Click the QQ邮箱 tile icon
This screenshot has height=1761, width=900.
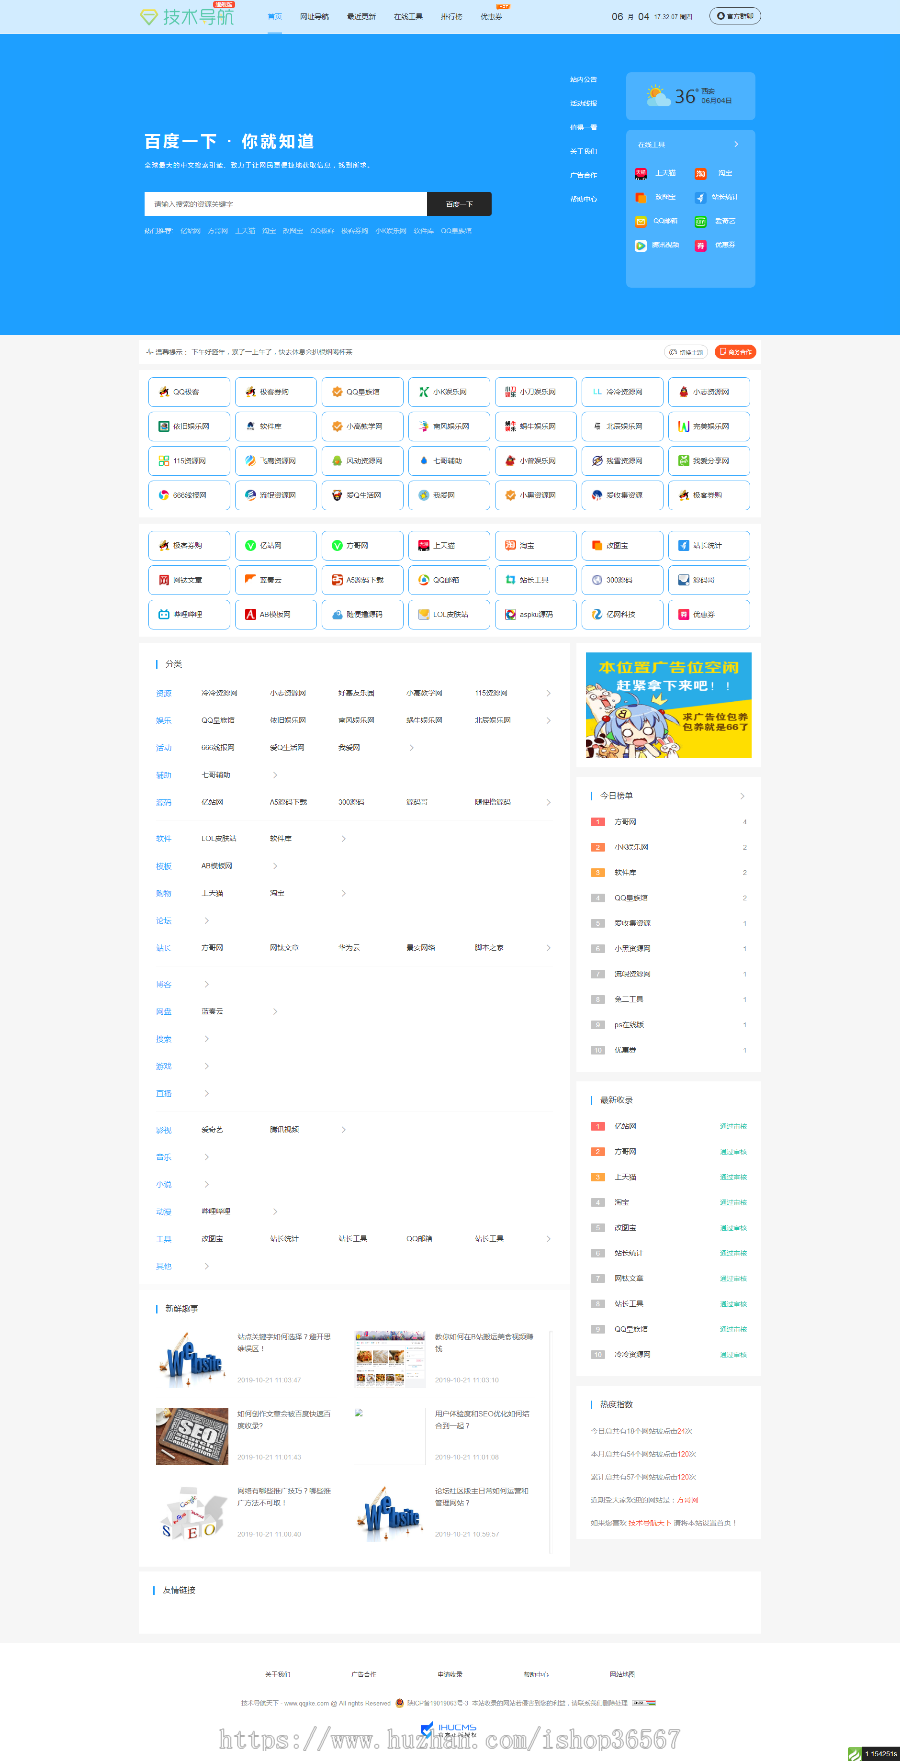[424, 580]
